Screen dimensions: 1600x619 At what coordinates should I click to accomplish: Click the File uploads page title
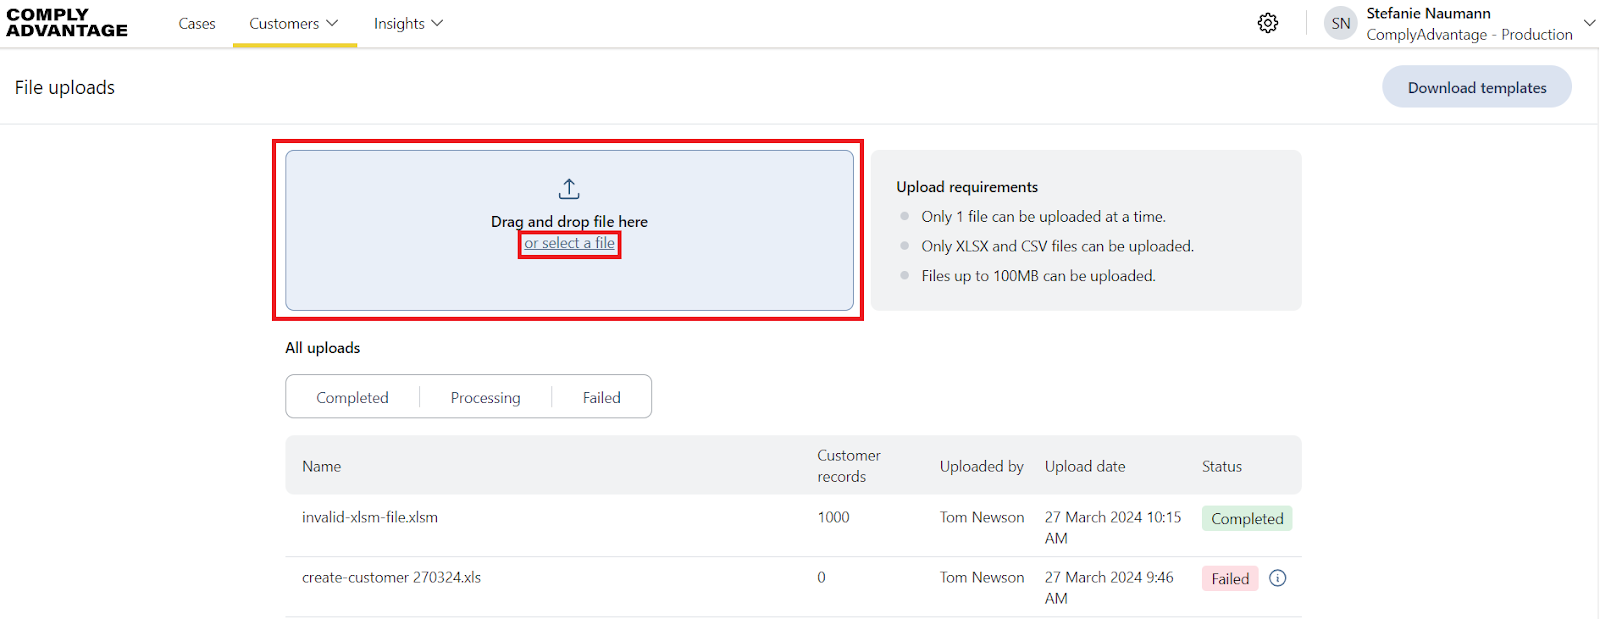pyautogui.click(x=65, y=87)
